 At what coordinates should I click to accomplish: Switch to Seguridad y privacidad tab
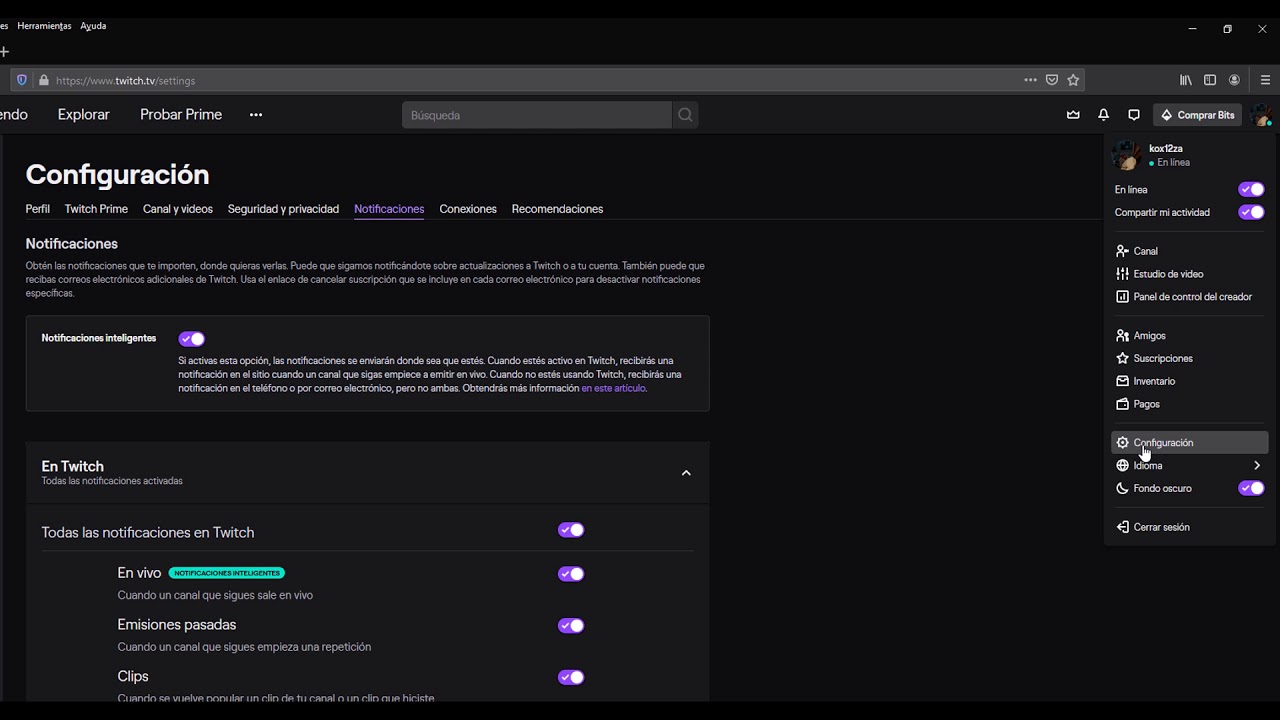[x=283, y=209]
